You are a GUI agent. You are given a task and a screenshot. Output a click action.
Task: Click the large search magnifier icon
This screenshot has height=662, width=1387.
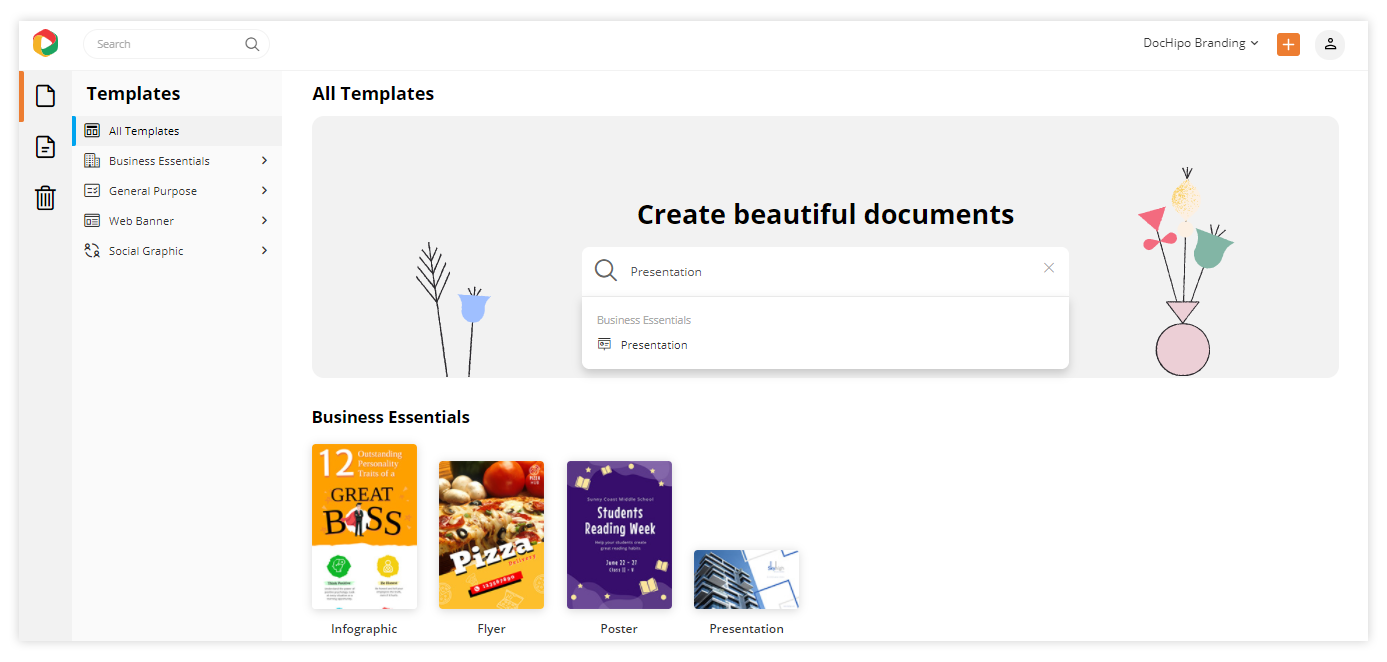point(606,271)
